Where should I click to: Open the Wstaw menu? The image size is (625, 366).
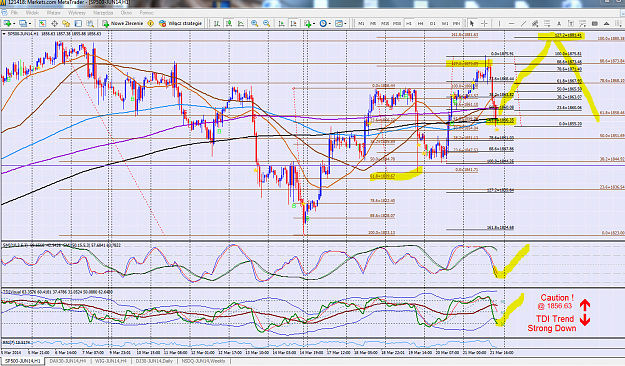tap(53, 13)
